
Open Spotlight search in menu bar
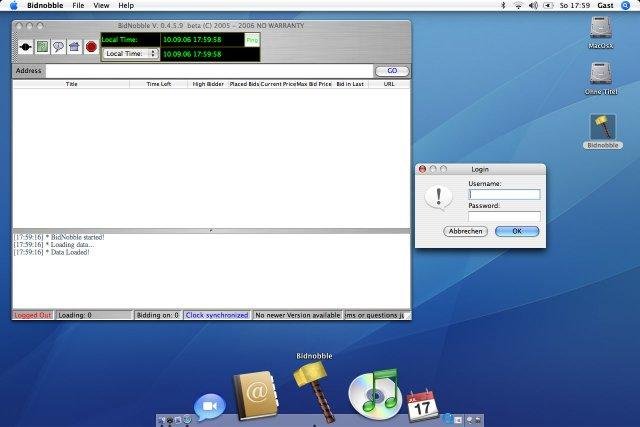click(x=626, y=5)
